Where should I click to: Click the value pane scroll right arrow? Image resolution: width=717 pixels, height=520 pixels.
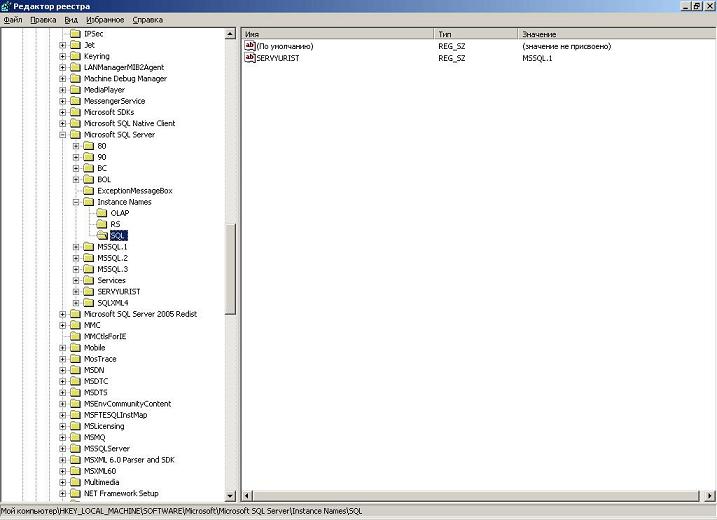coord(710,495)
